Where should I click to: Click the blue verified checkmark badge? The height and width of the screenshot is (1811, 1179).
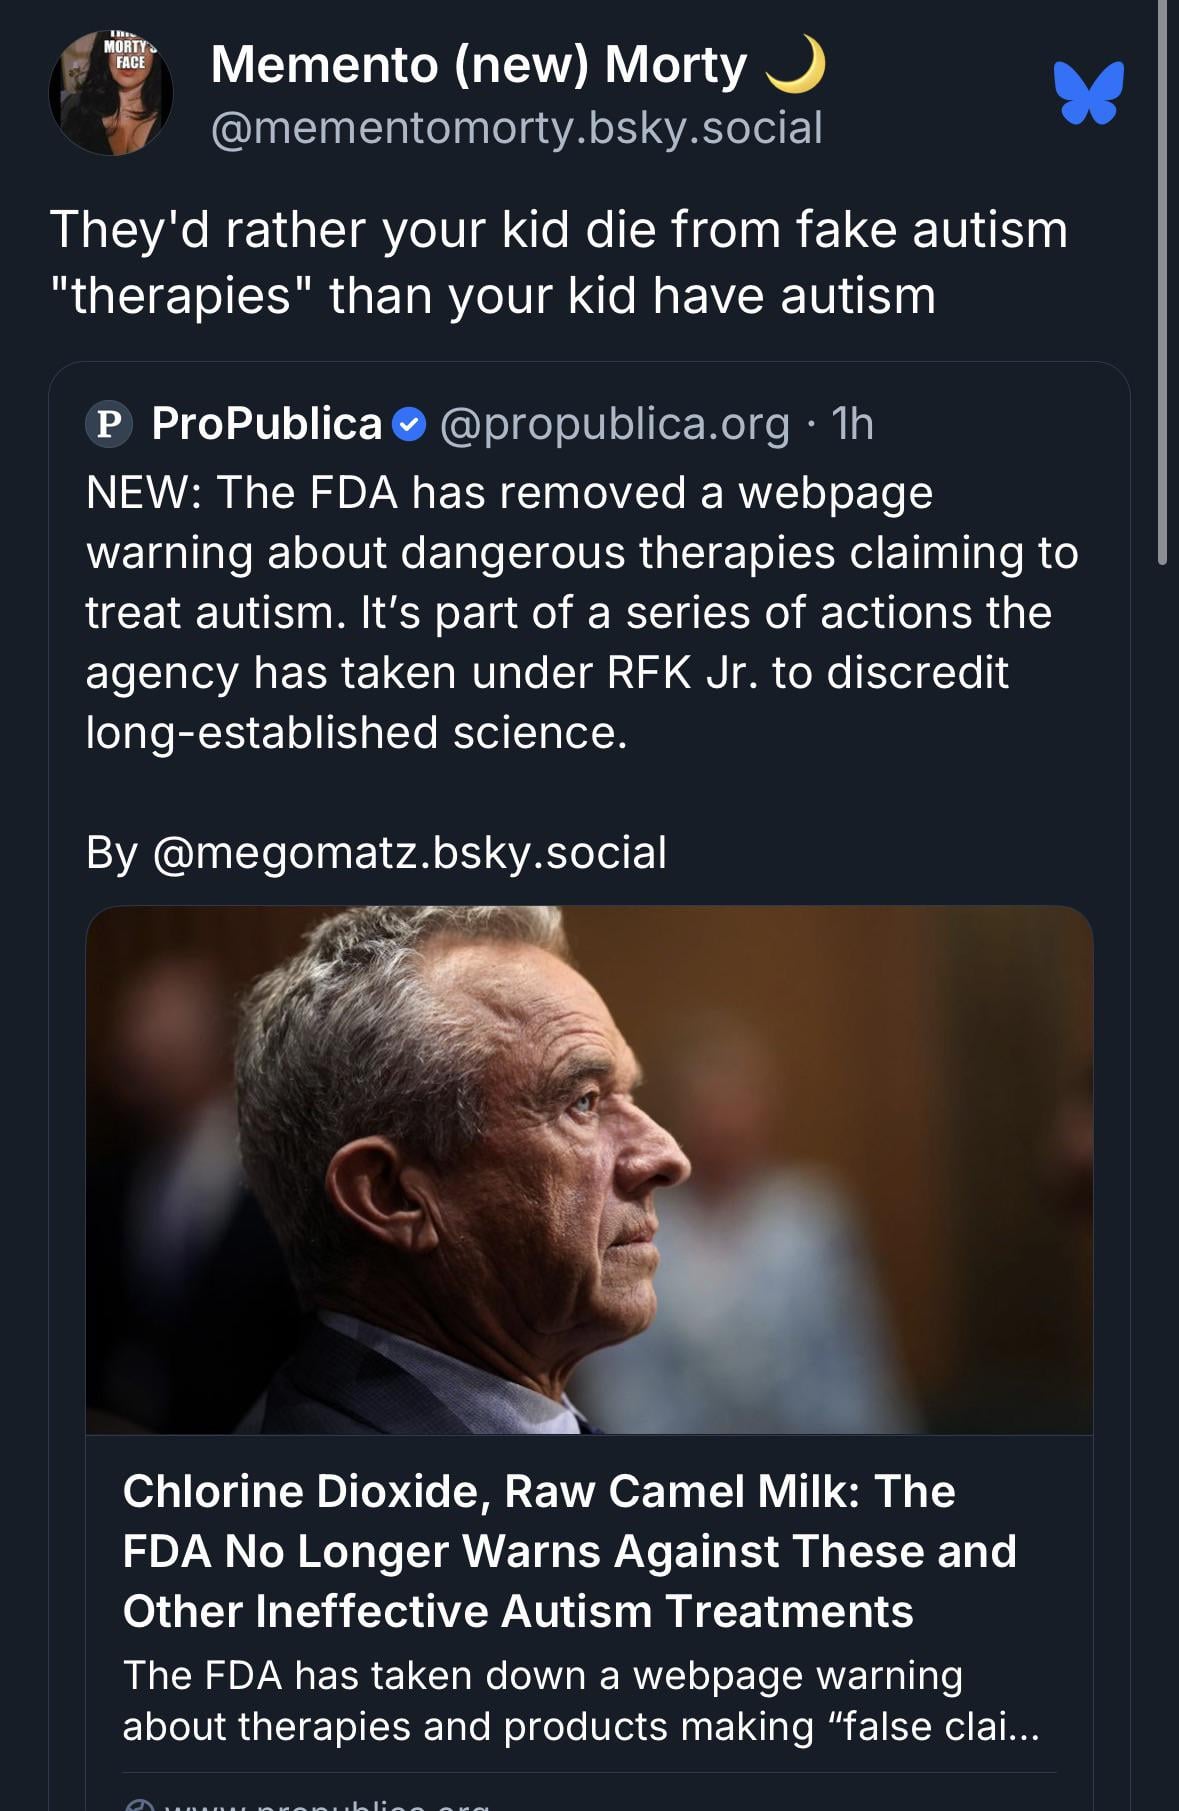tap(409, 424)
